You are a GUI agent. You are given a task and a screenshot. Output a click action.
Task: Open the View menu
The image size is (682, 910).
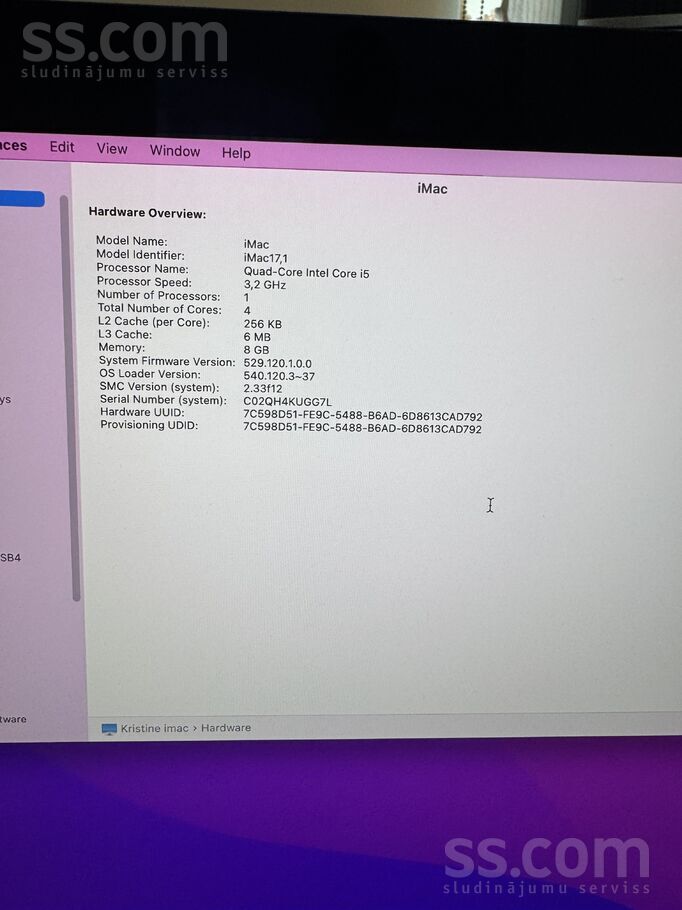pyautogui.click(x=112, y=149)
